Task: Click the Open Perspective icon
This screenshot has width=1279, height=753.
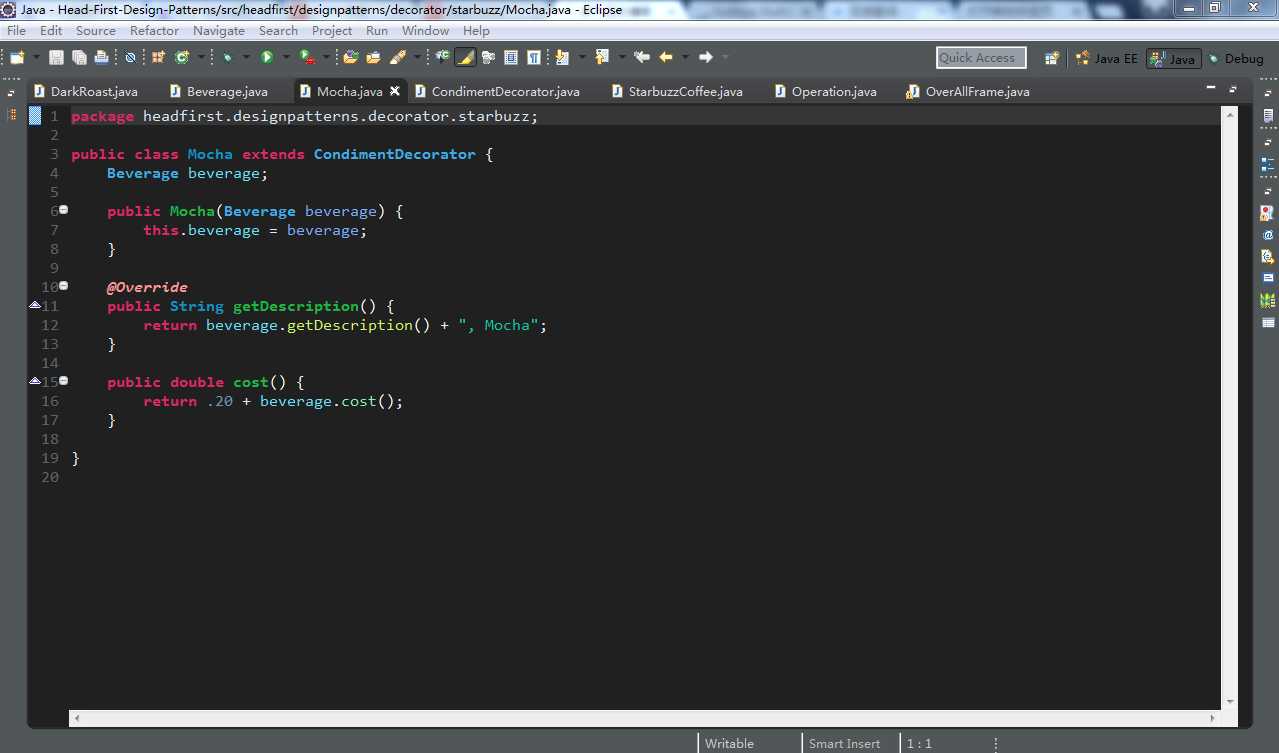Action: (x=1051, y=58)
